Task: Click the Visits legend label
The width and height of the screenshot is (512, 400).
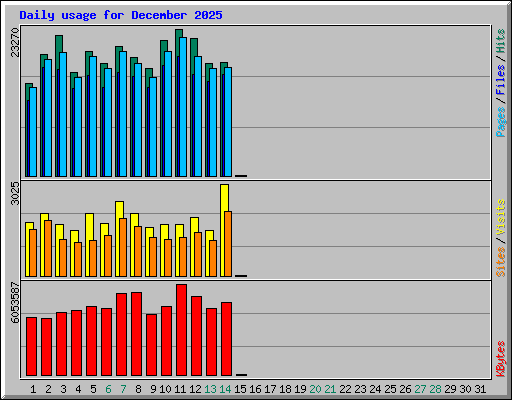Action: click(x=500, y=217)
